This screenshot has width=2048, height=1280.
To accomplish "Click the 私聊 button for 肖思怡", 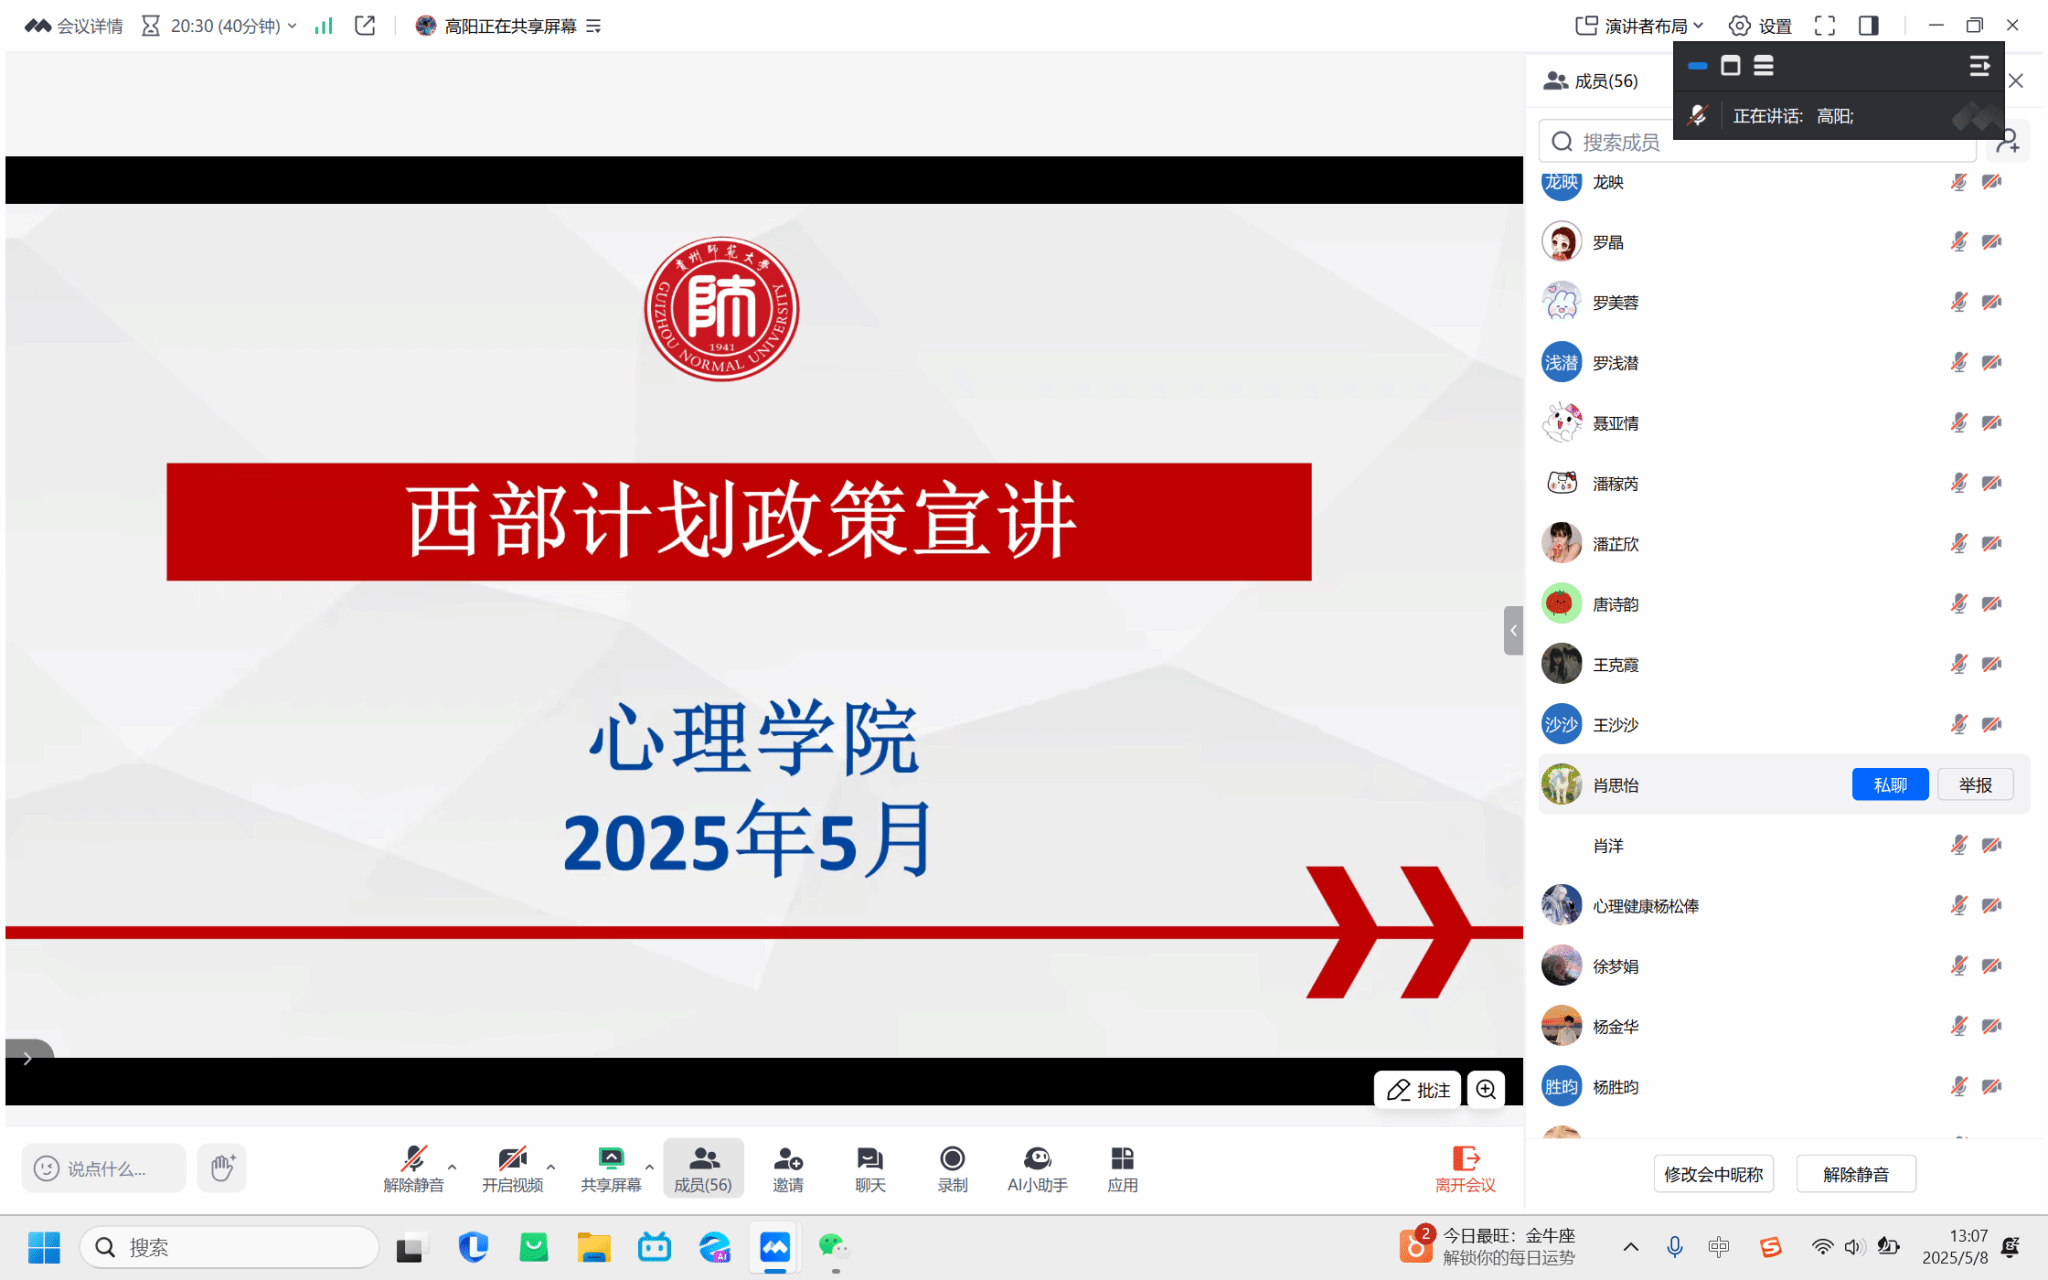I will click(x=1889, y=785).
